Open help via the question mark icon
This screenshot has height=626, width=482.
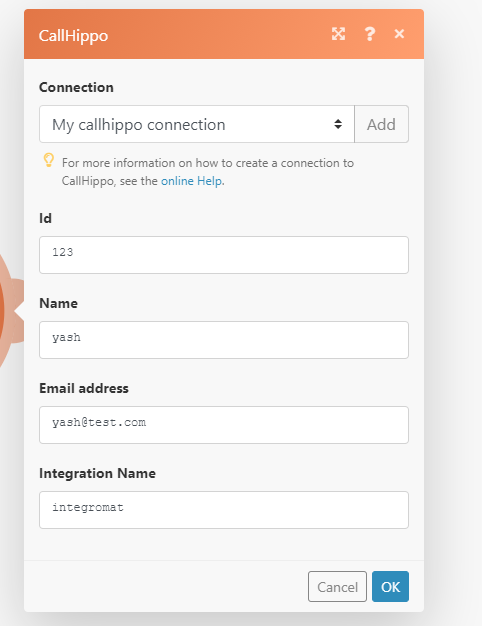pyautogui.click(x=370, y=34)
